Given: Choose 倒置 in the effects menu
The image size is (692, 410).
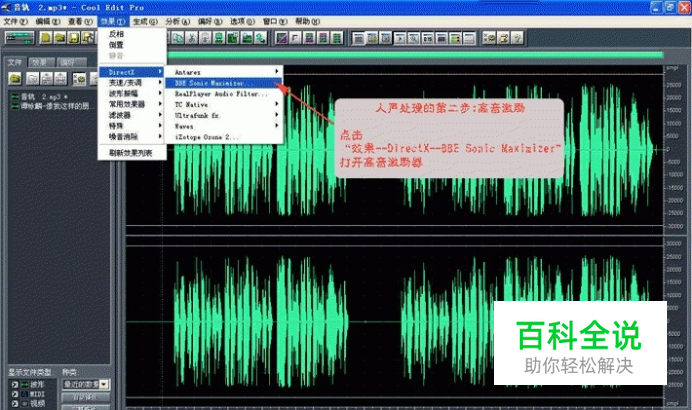Looking at the screenshot, I should coord(132,45).
